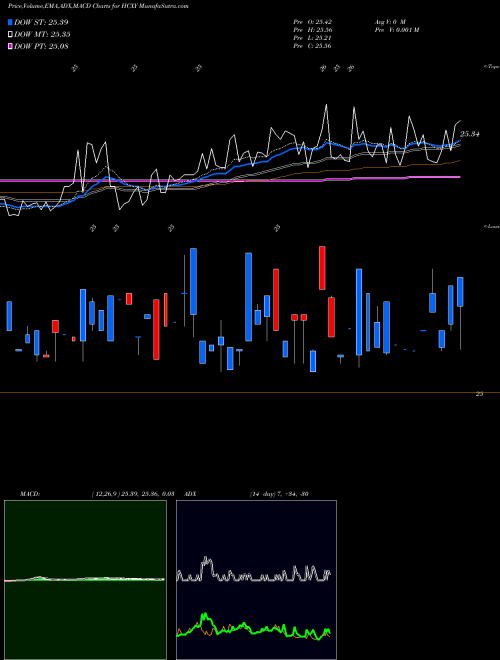This screenshot has width=500, height=660.
Task: Click the MACD parameters '(12,26,9)' text
Action: click(x=133, y=494)
